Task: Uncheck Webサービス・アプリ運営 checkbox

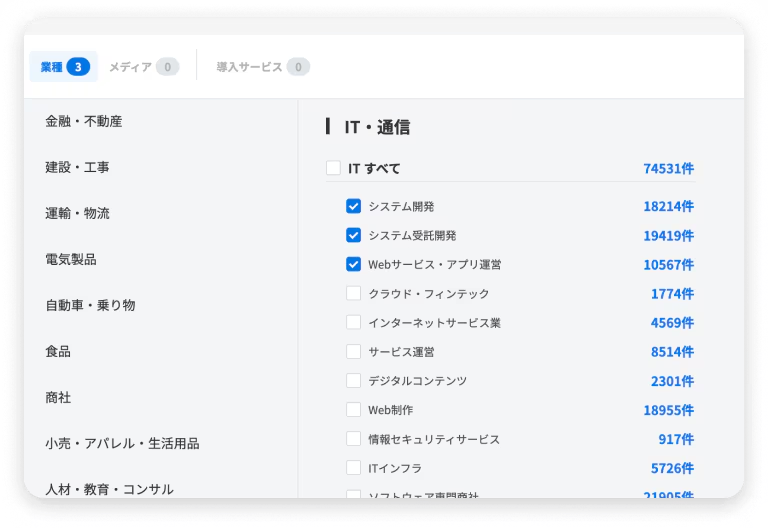Action: click(x=353, y=264)
